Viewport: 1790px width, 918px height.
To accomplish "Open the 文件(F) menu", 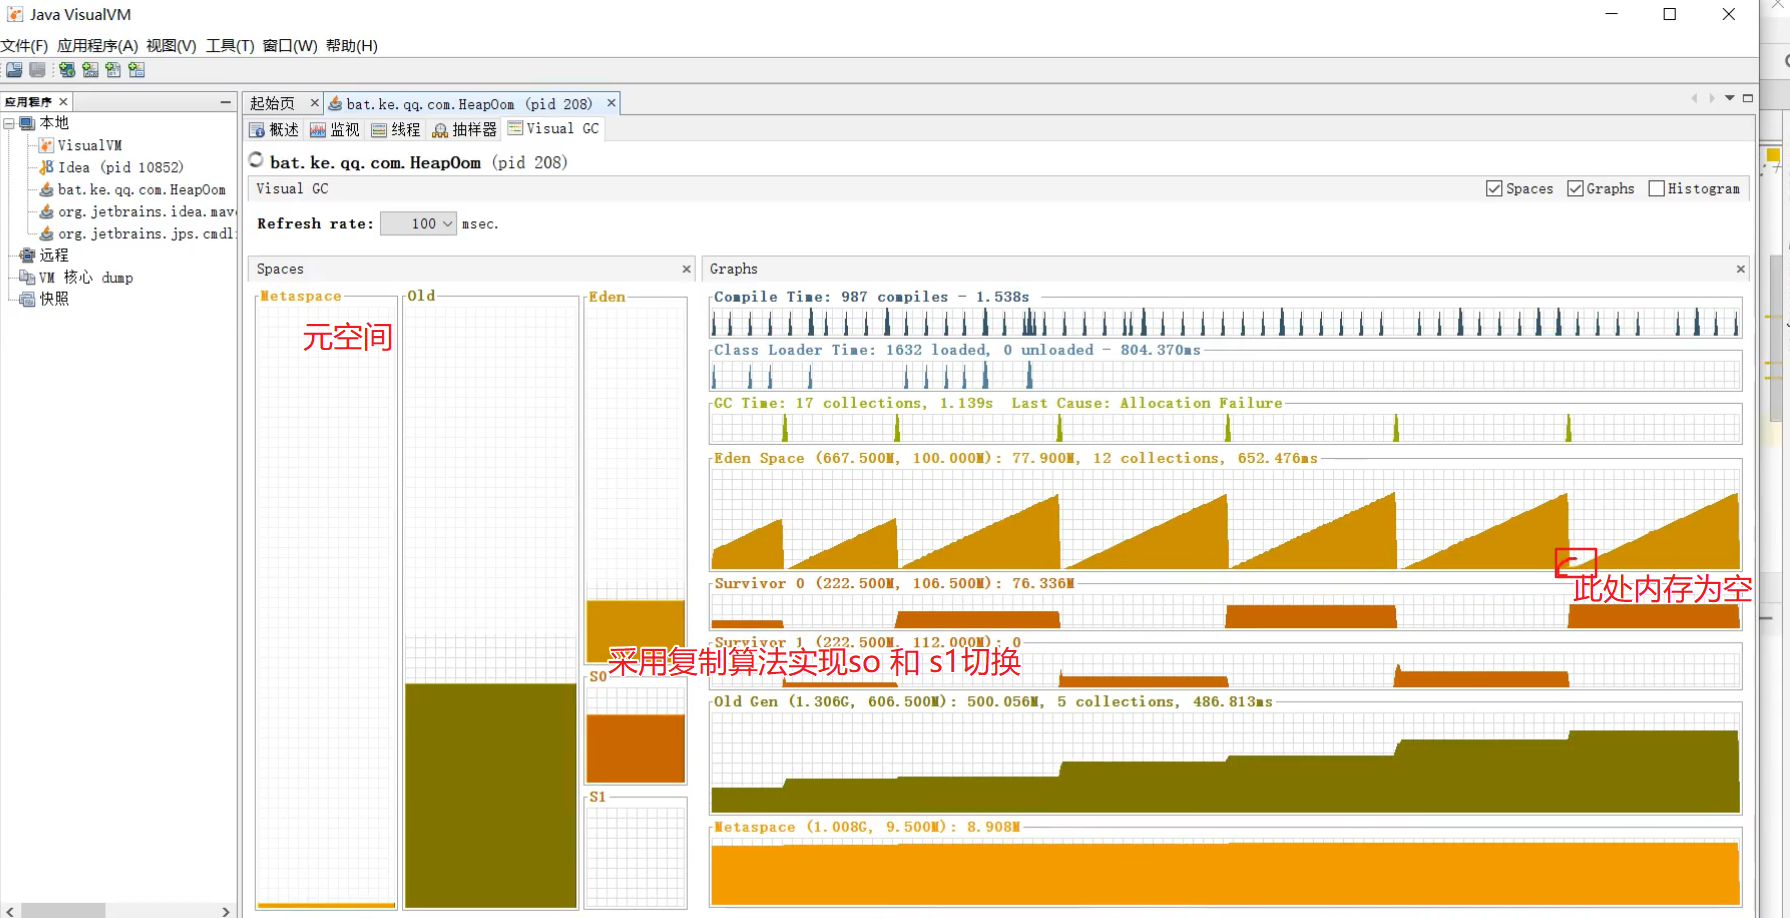I will pos(24,46).
